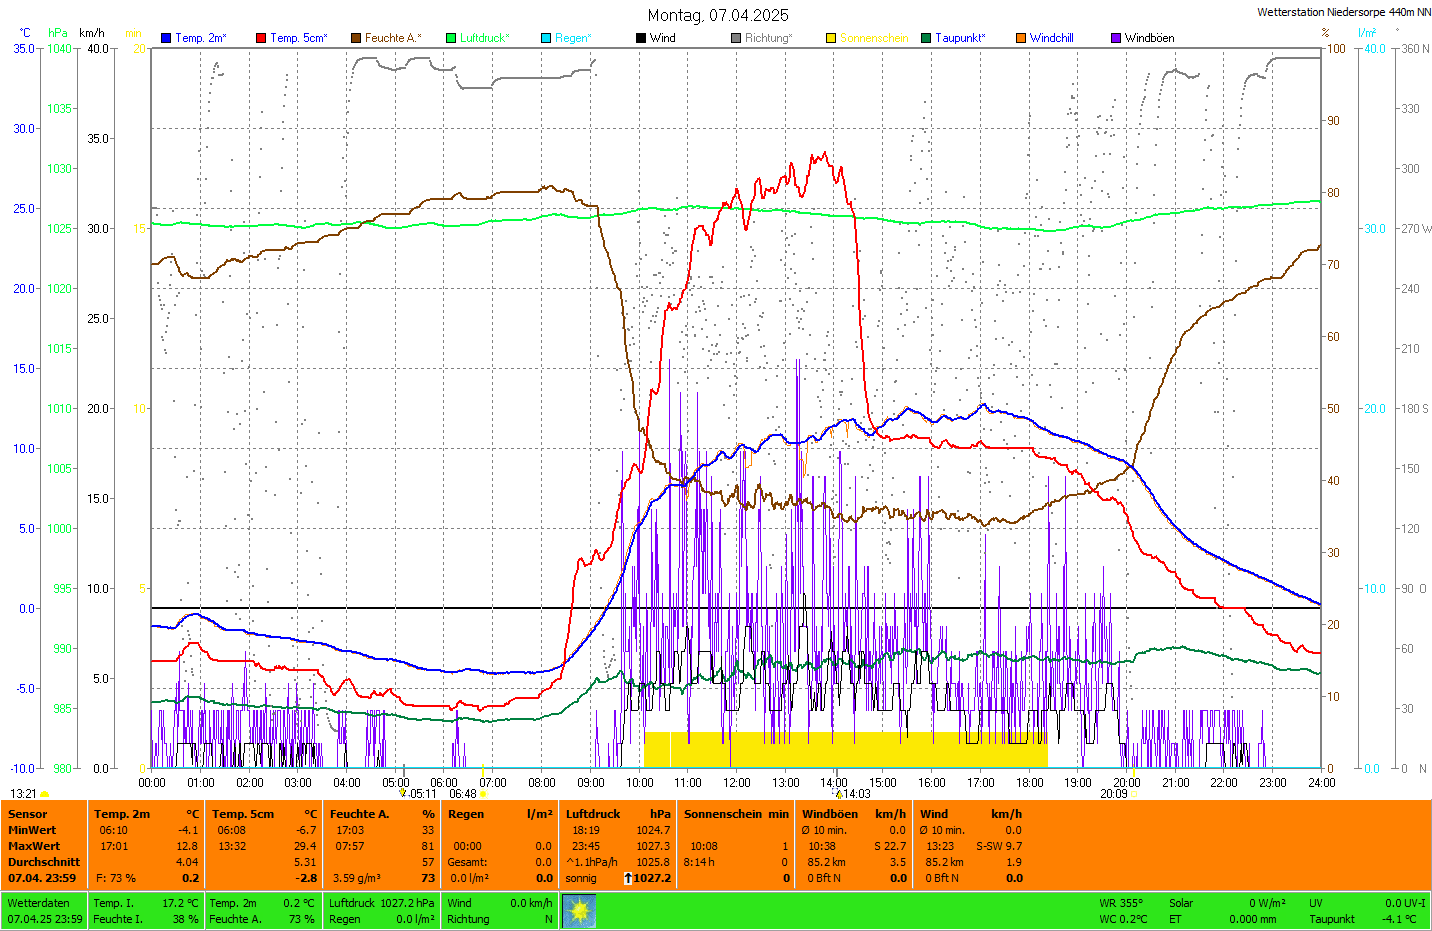Click the sunny weather icon in green bar

(x=579, y=911)
